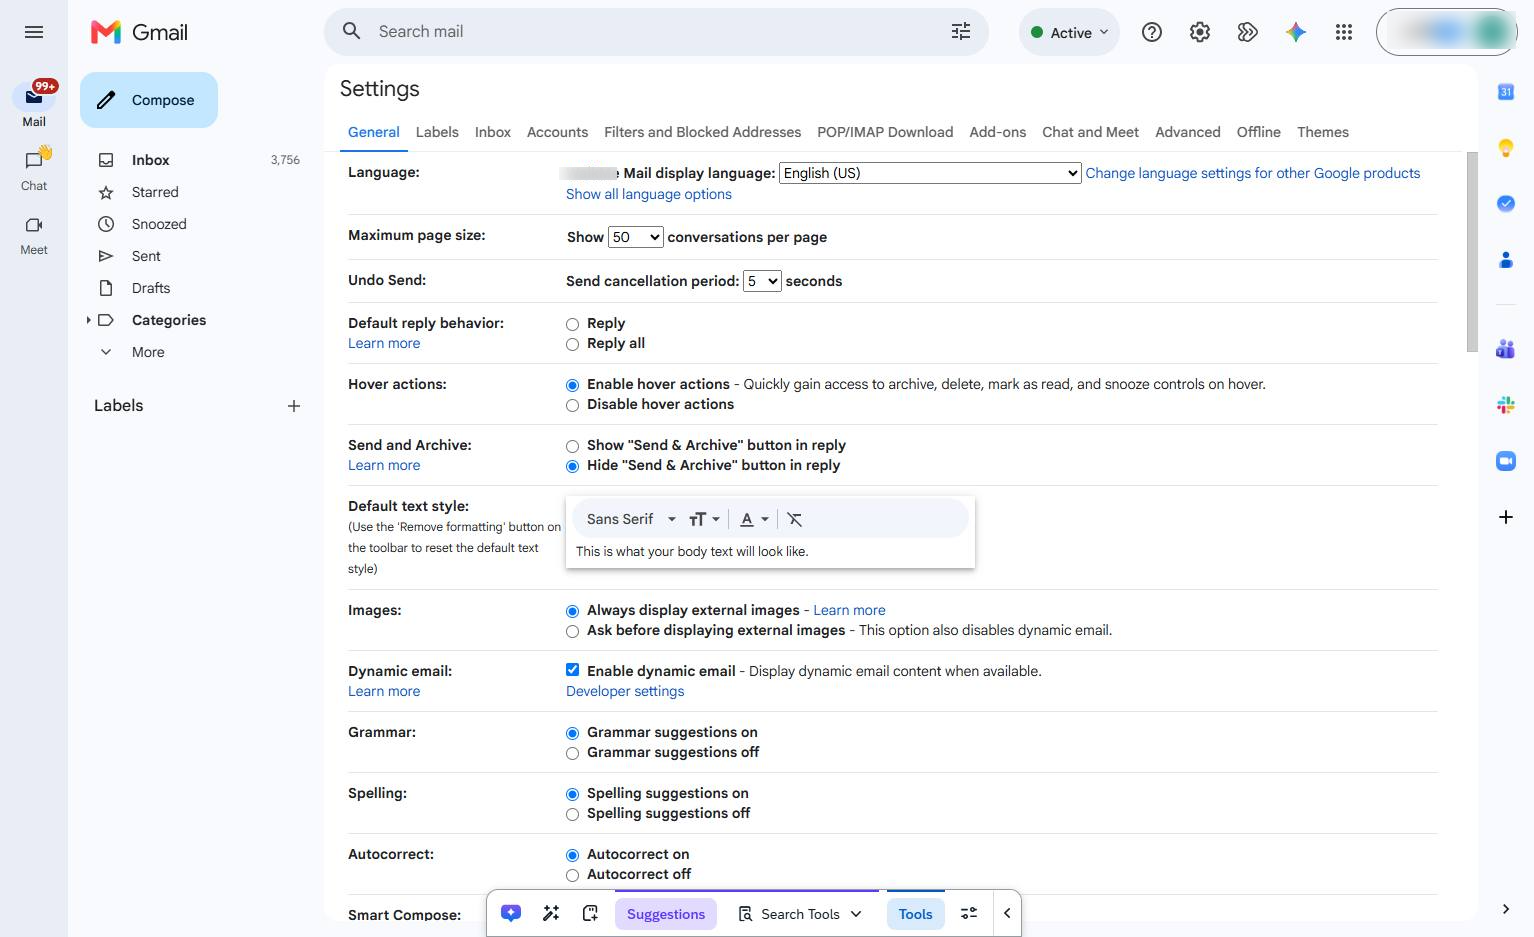Viewport: 1534px width, 937px height.
Task: Open Google Calendar side panel
Action: click(1506, 92)
